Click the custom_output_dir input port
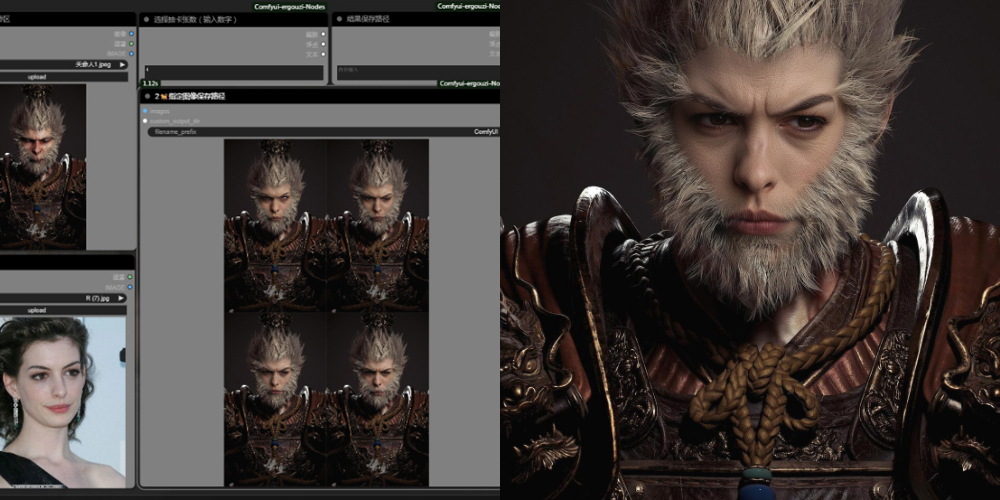 click(145, 121)
